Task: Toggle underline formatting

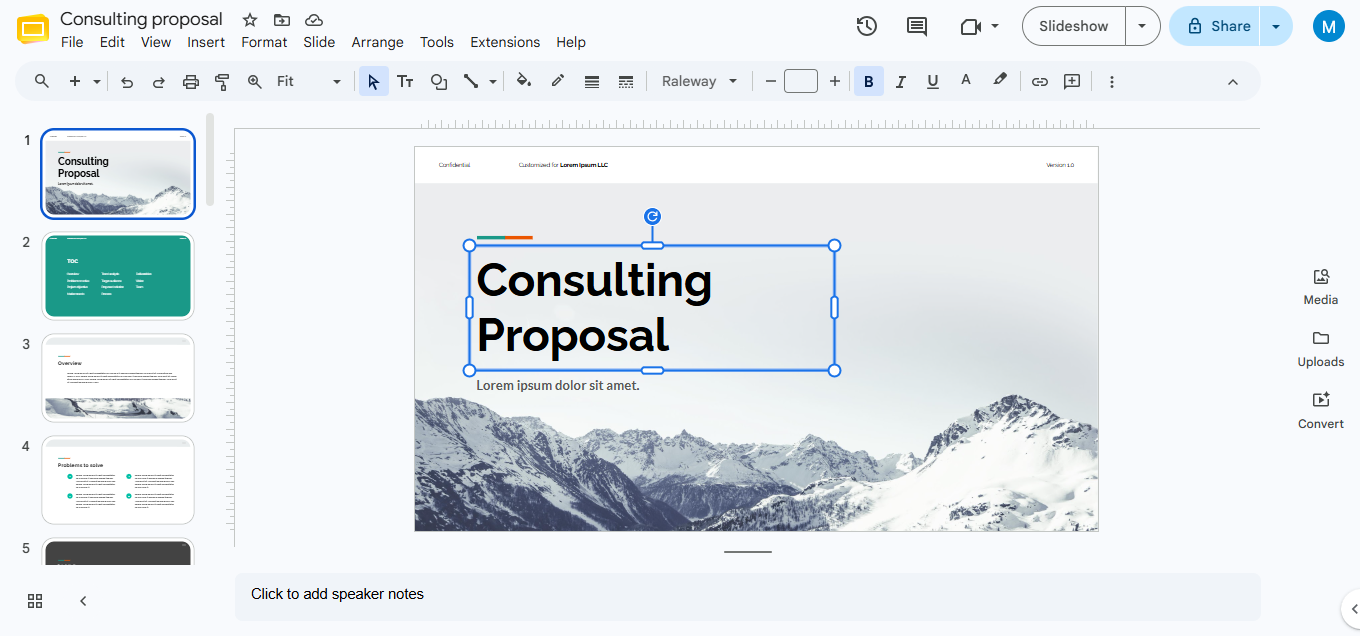Action: click(x=933, y=82)
